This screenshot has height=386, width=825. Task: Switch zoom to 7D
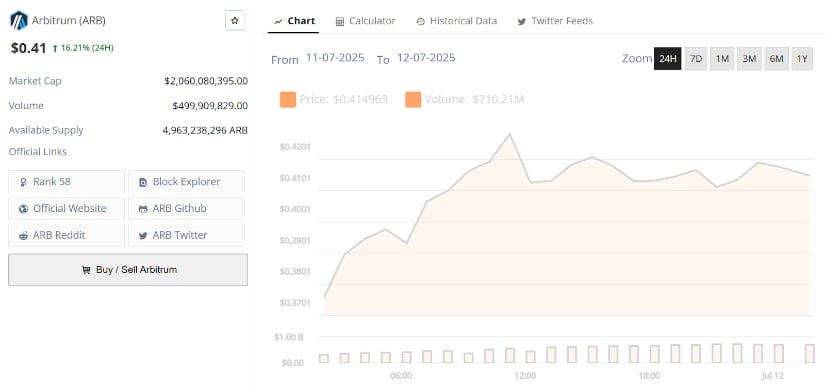(x=696, y=59)
